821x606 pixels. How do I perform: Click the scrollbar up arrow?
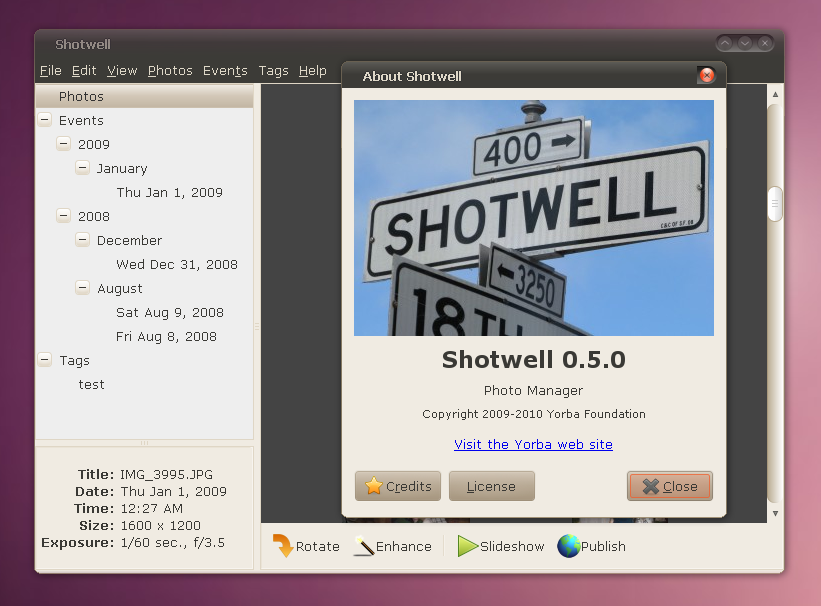(775, 94)
